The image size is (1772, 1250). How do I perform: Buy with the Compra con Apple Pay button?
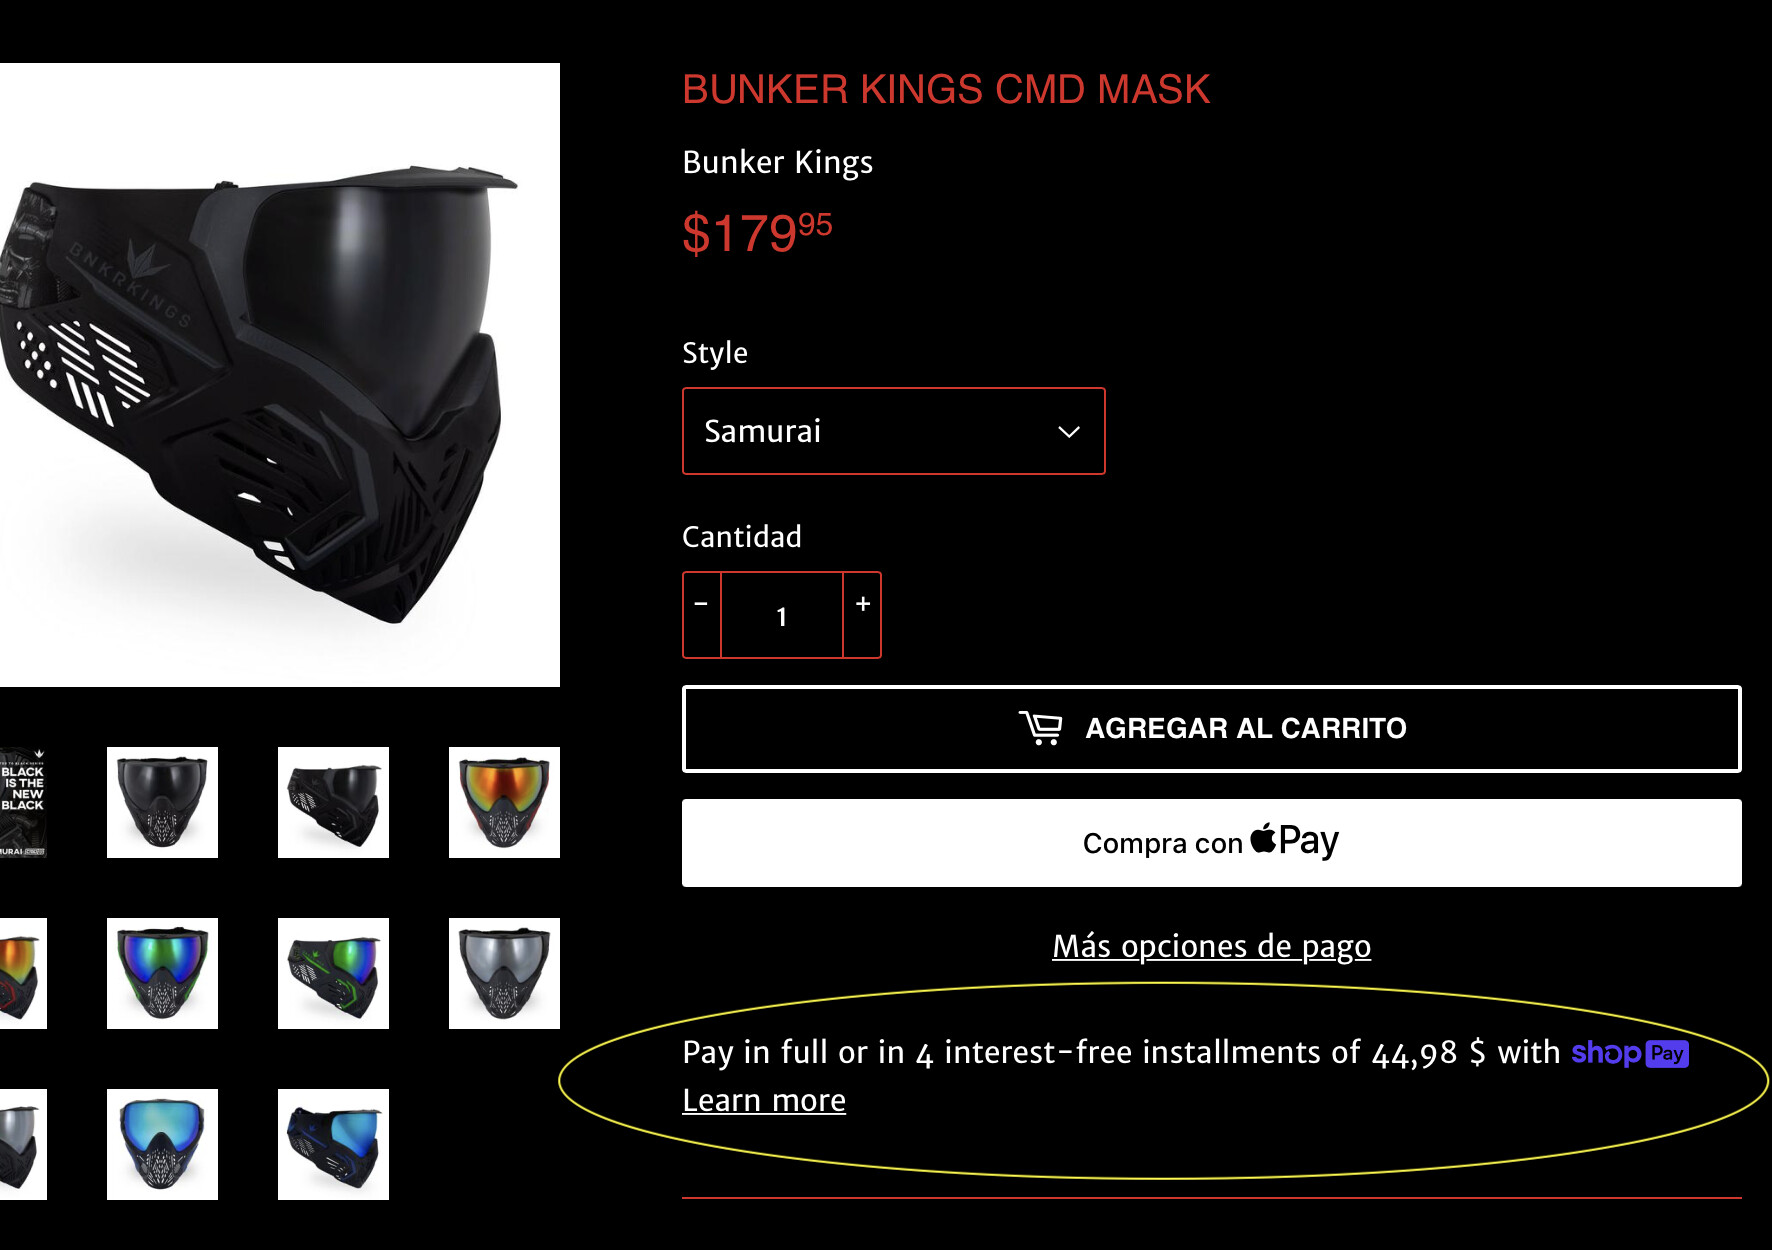pyautogui.click(x=1211, y=843)
